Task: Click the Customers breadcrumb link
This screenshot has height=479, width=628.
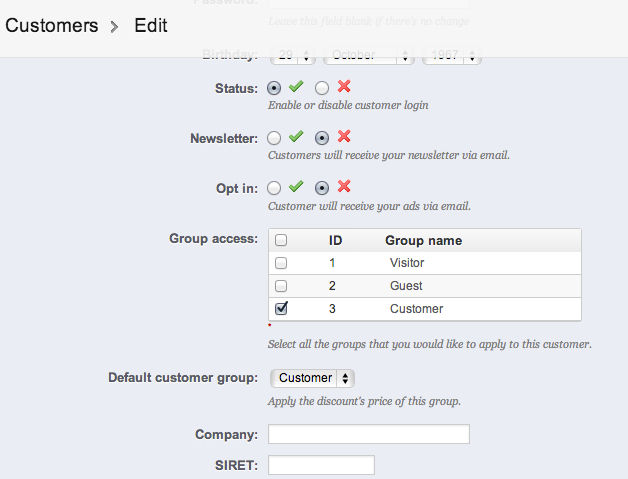Action: (52, 25)
